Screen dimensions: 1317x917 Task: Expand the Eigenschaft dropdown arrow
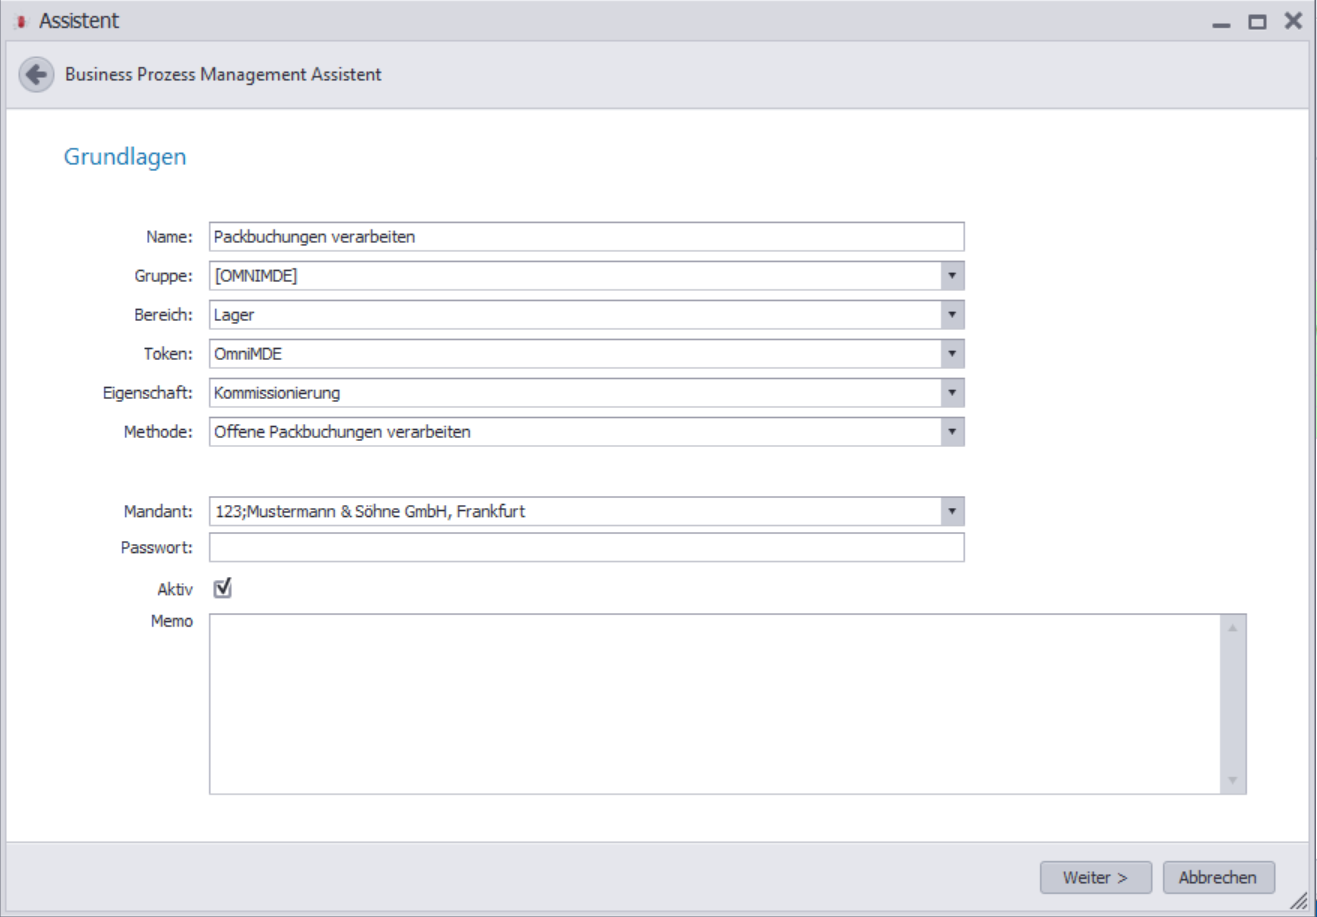pyautogui.click(x=952, y=393)
